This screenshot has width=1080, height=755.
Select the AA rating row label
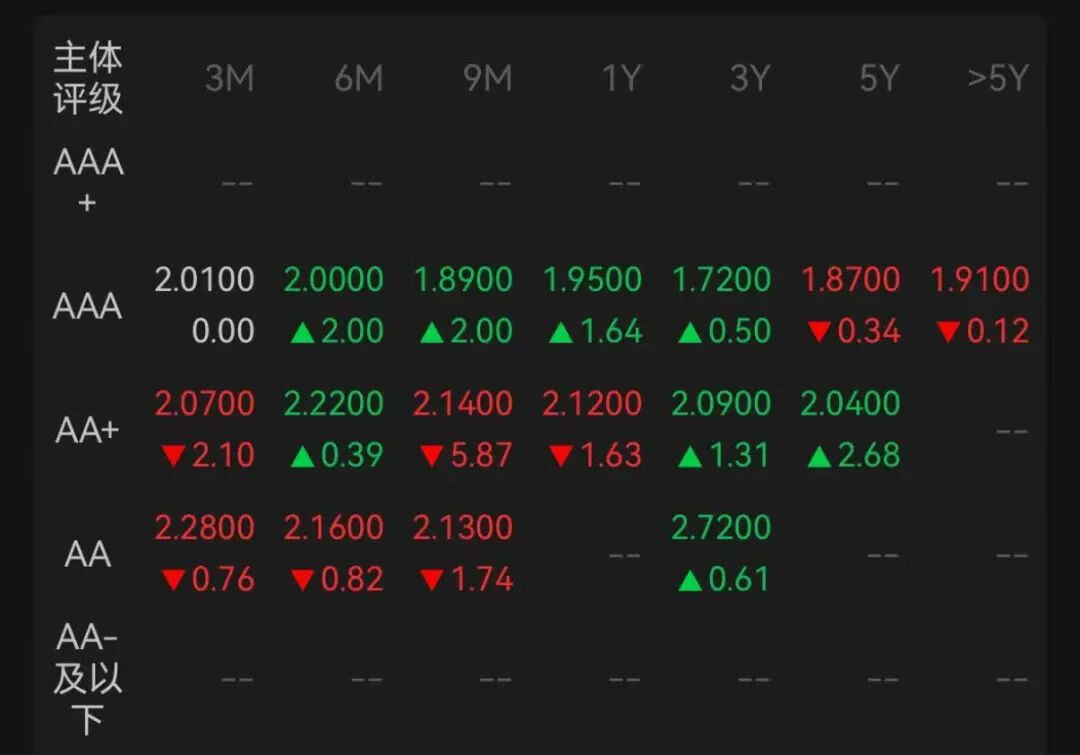[x=88, y=554]
